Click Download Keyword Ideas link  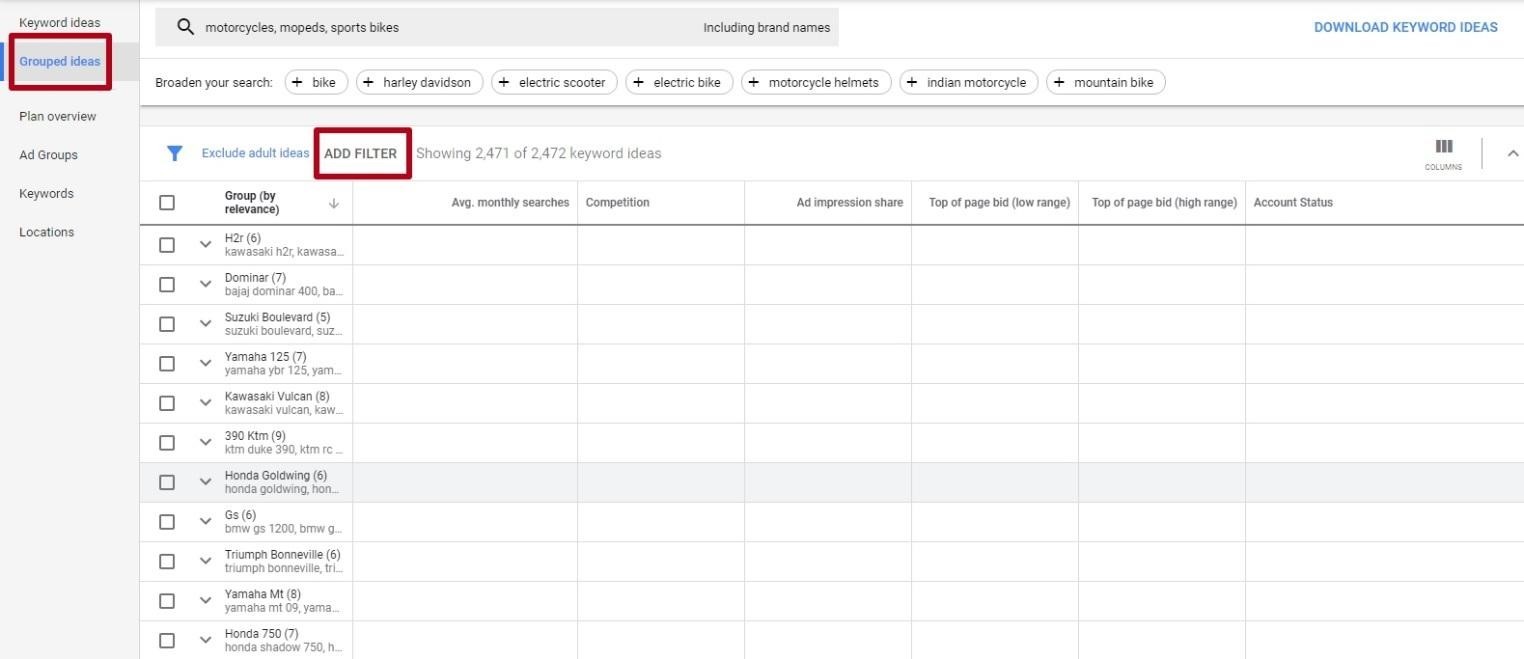point(1405,27)
